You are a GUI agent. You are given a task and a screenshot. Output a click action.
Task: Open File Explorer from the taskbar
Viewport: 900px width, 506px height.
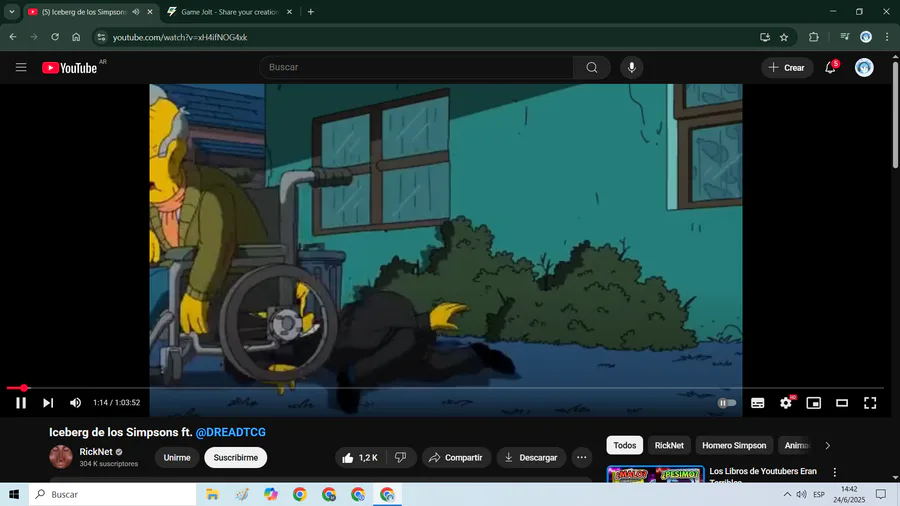[212, 494]
